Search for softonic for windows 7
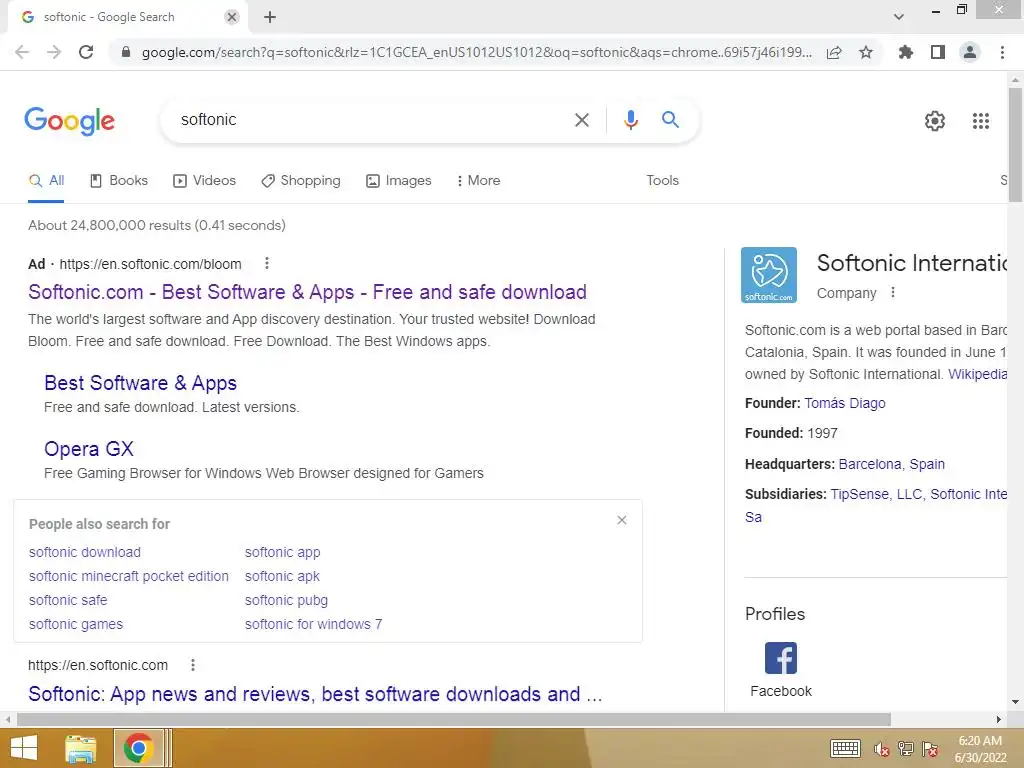The image size is (1024, 768). pos(313,625)
